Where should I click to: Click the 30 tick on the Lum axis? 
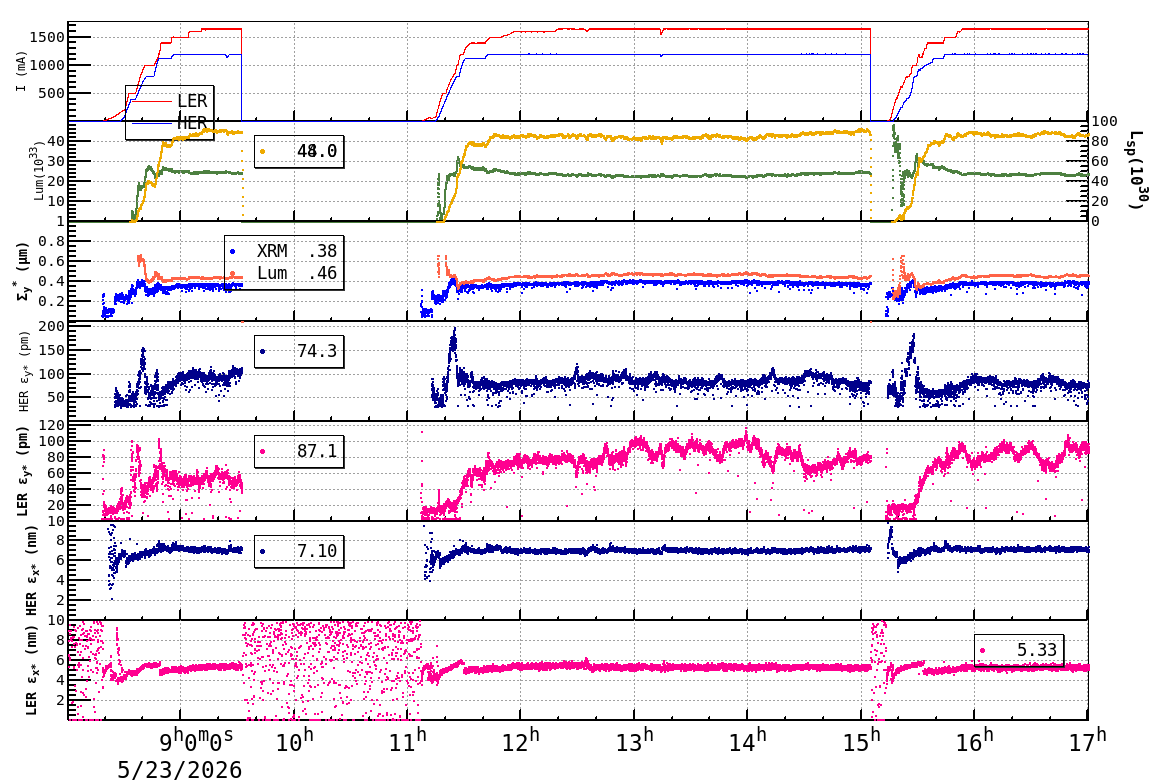[x=56, y=161]
